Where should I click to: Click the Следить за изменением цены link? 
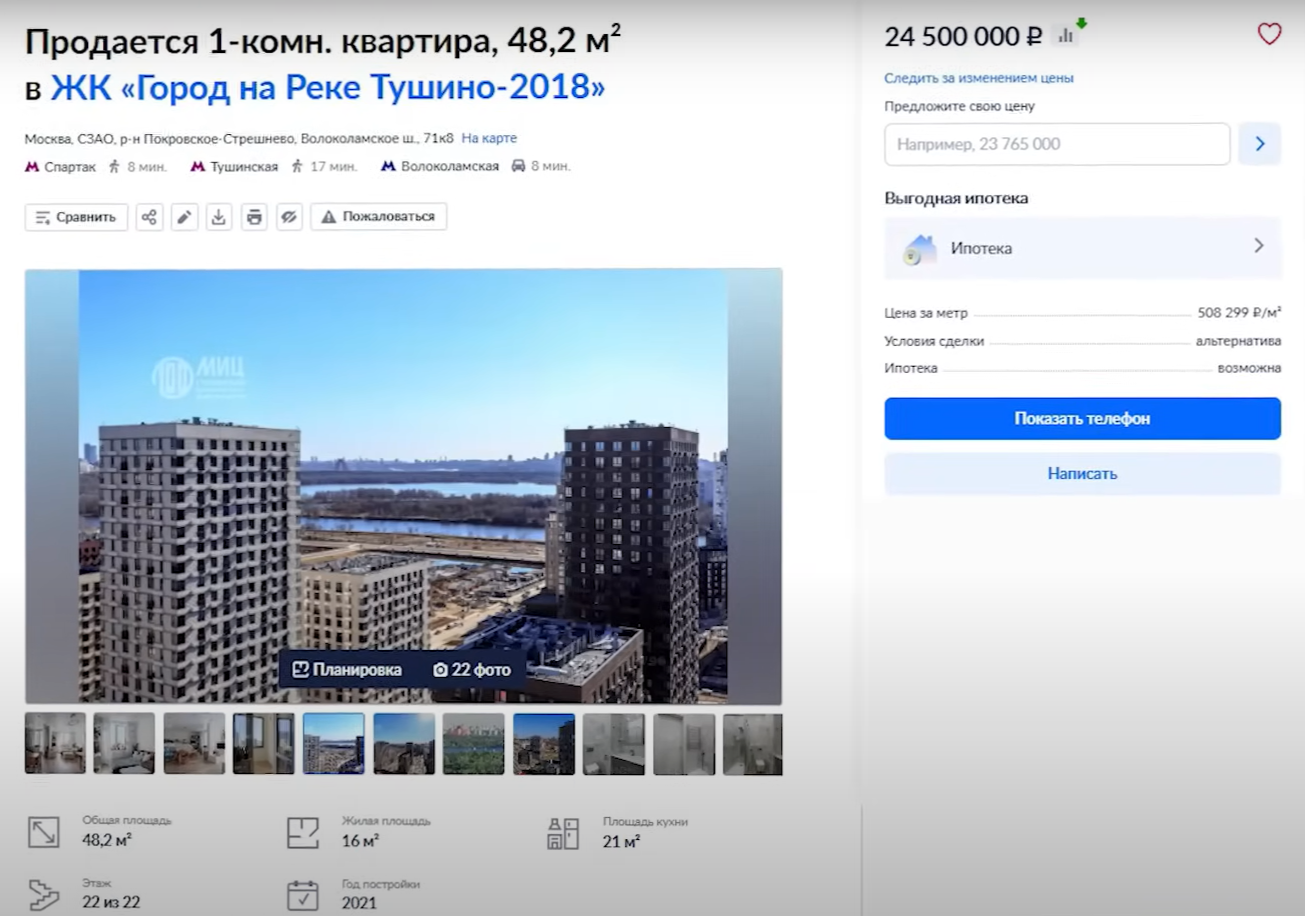pyautogui.click(x=978, y=78)
